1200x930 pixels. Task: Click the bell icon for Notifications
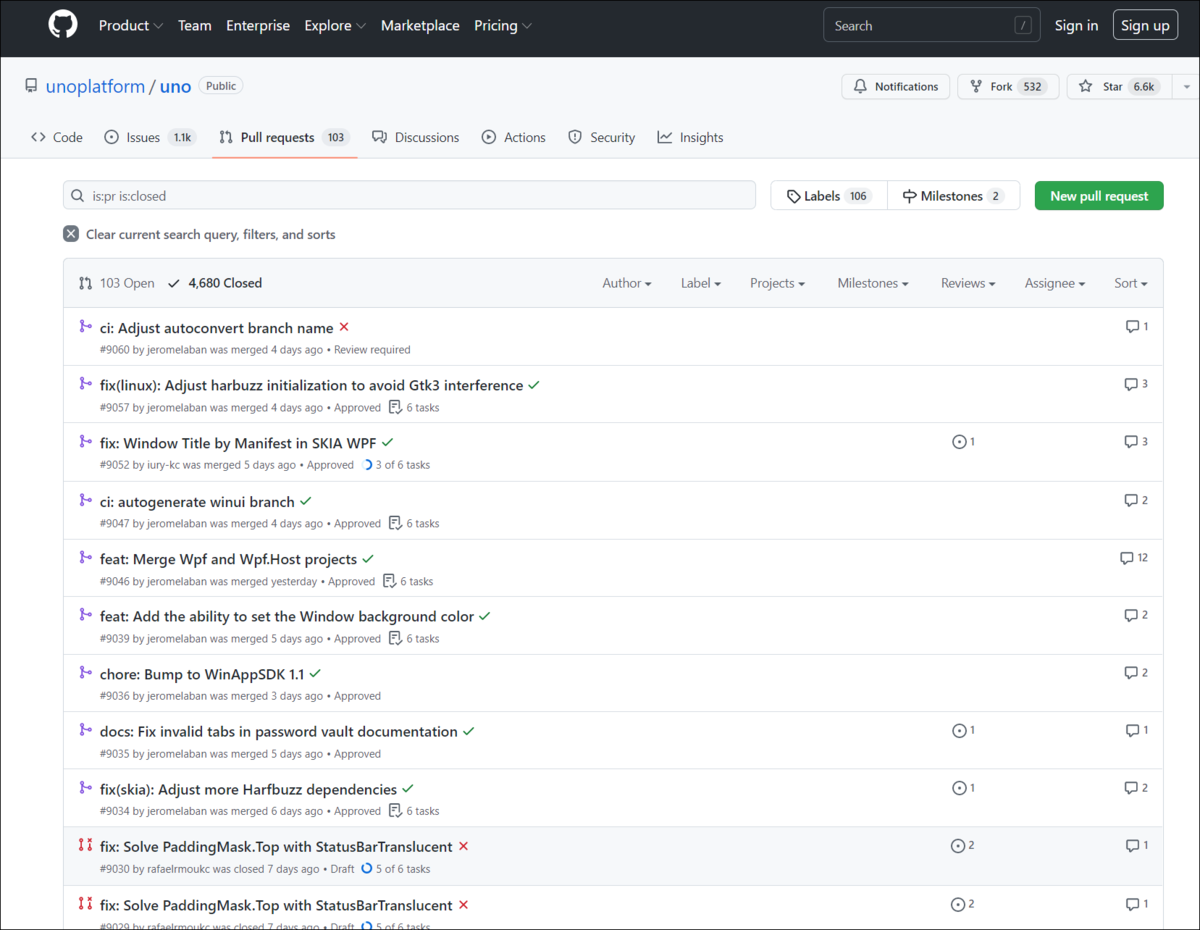[860, 87]
